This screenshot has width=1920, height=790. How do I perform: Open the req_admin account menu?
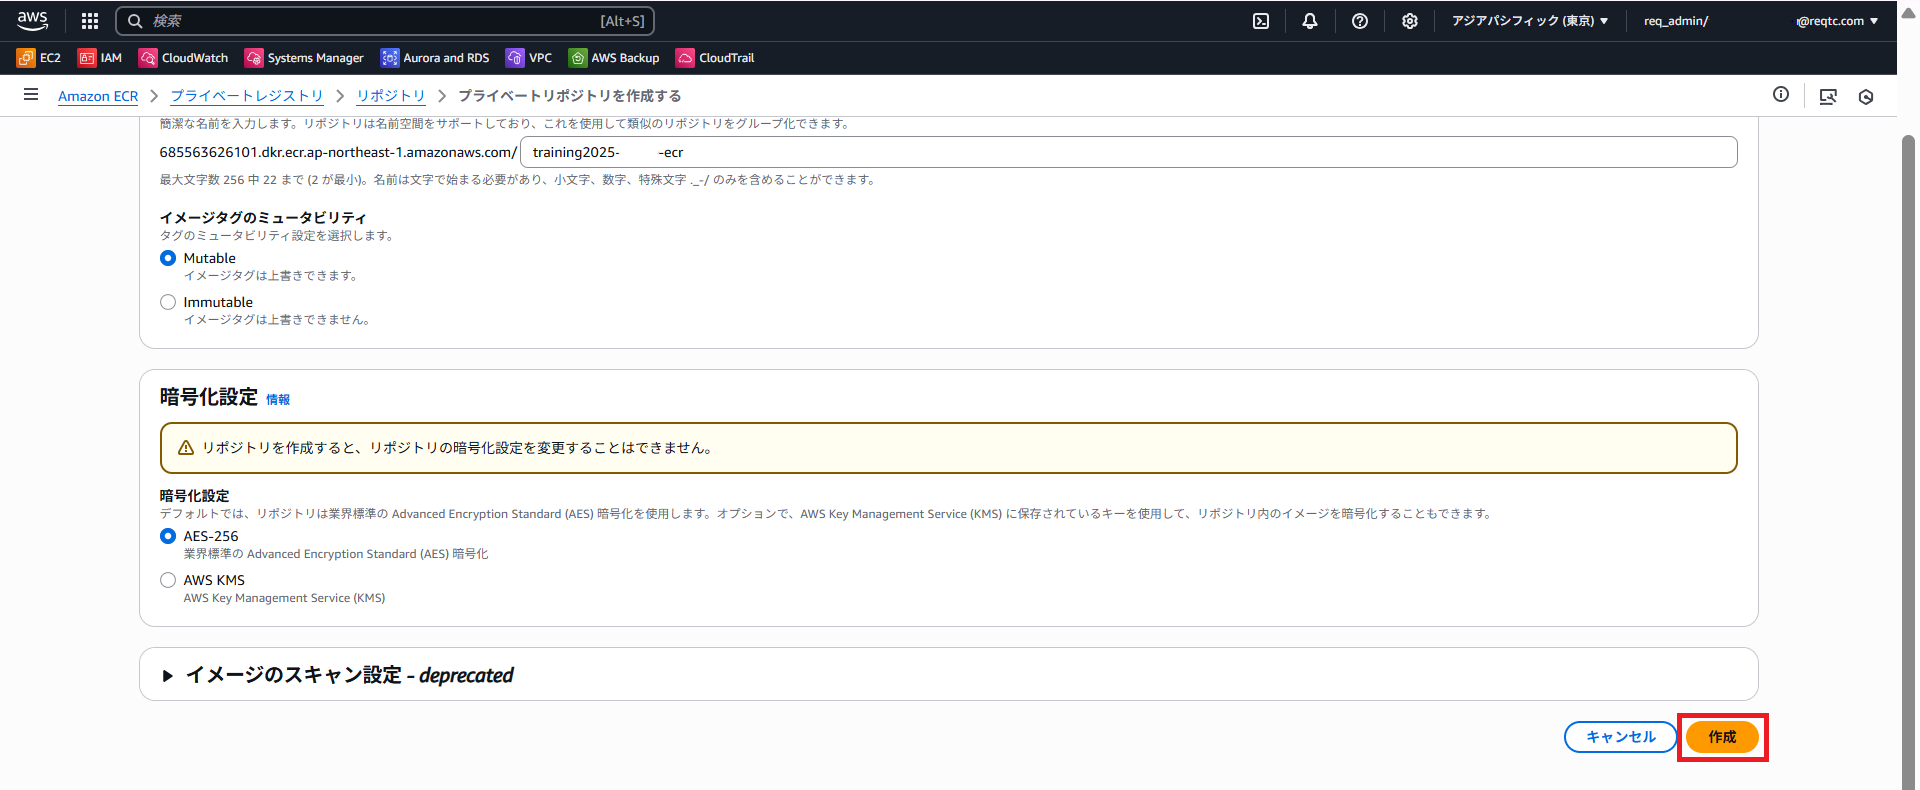(1760, 21)
